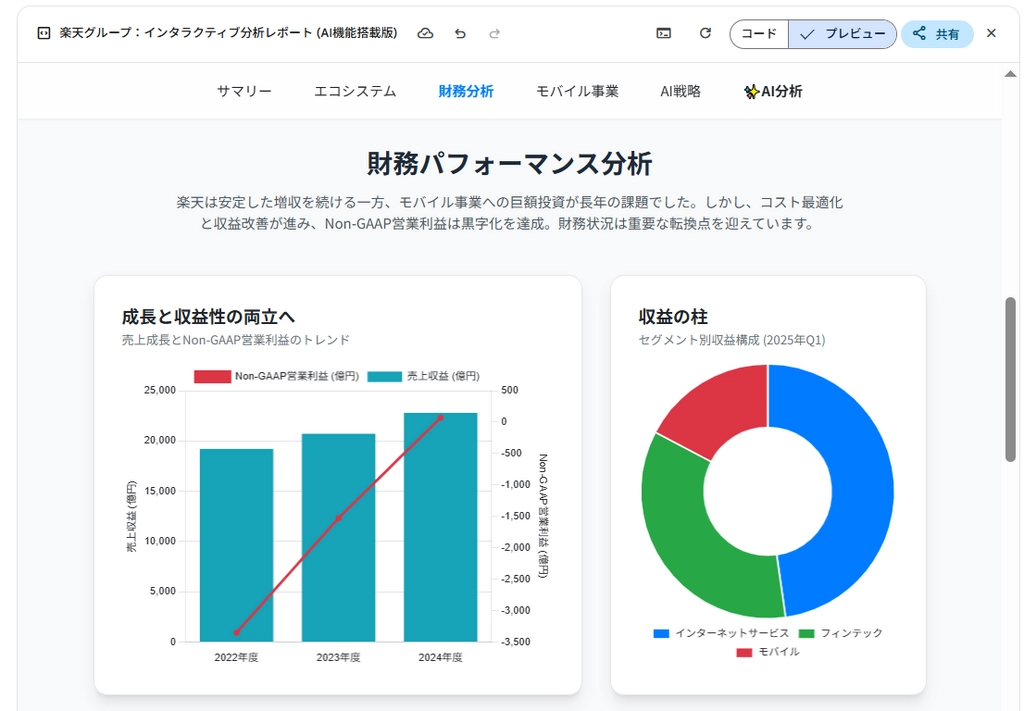This screenshot has height=711, width=1024.
Task: Click the 財務パフォーマンス分析 heading
Action: point(509,163)
